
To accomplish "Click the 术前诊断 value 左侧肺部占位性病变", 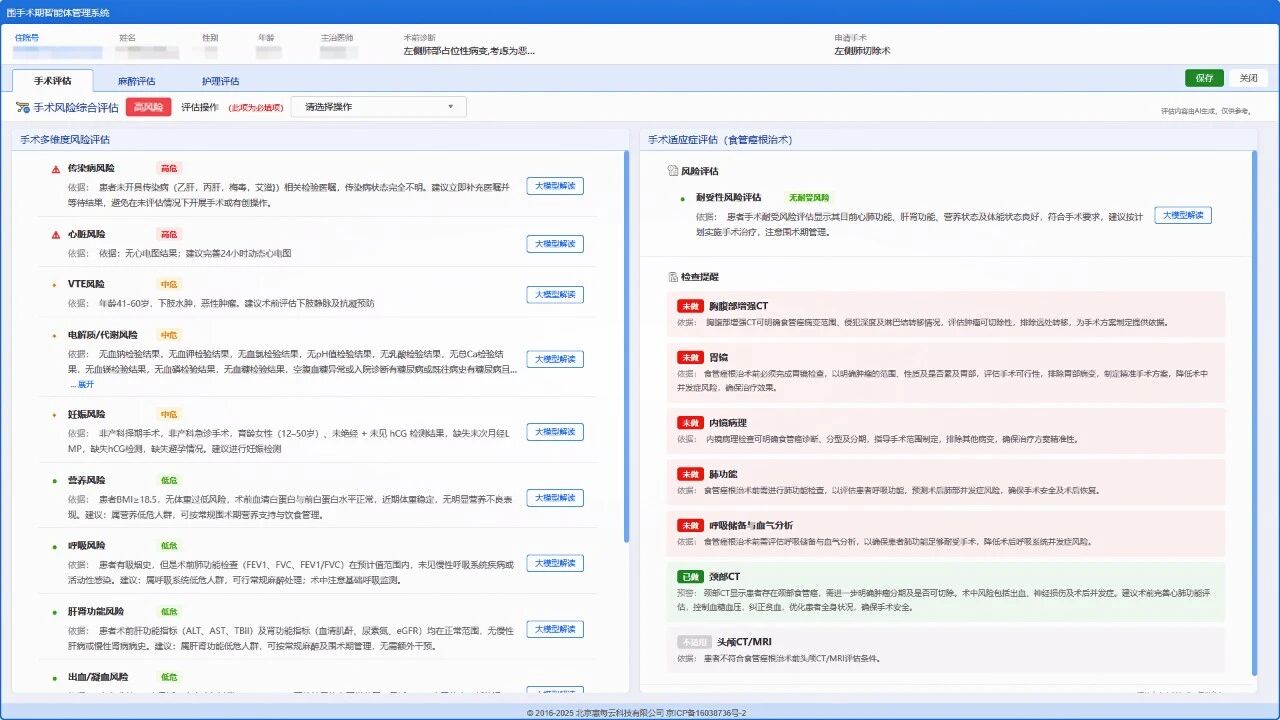I will click(468, 50).
